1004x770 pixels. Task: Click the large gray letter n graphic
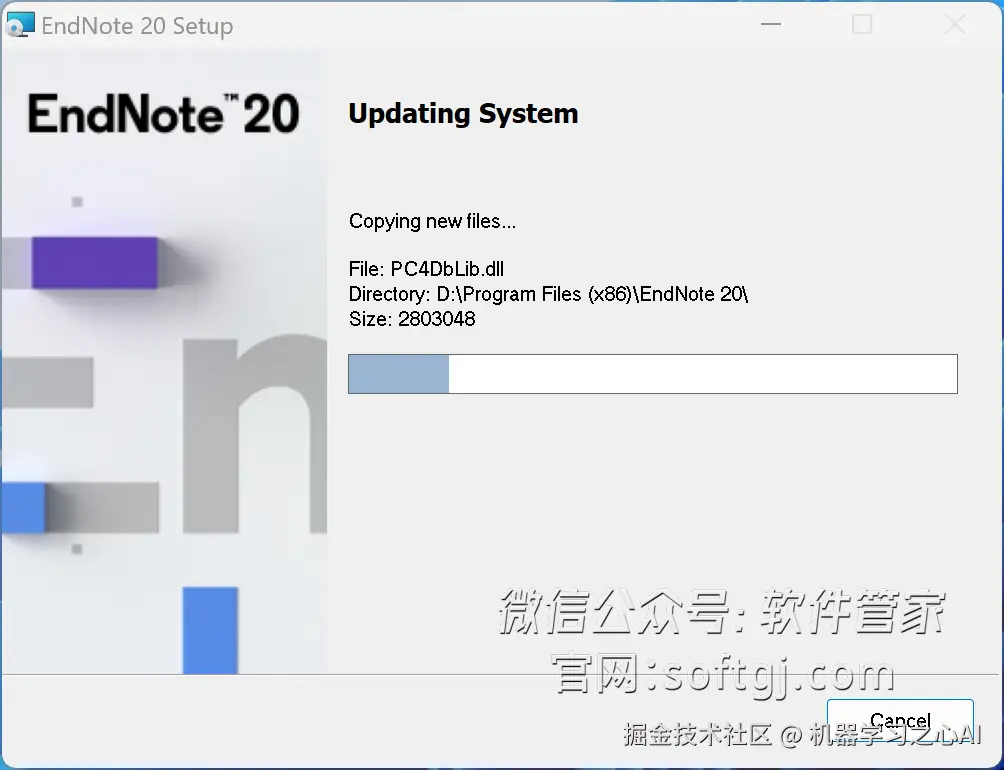[254, 435]
